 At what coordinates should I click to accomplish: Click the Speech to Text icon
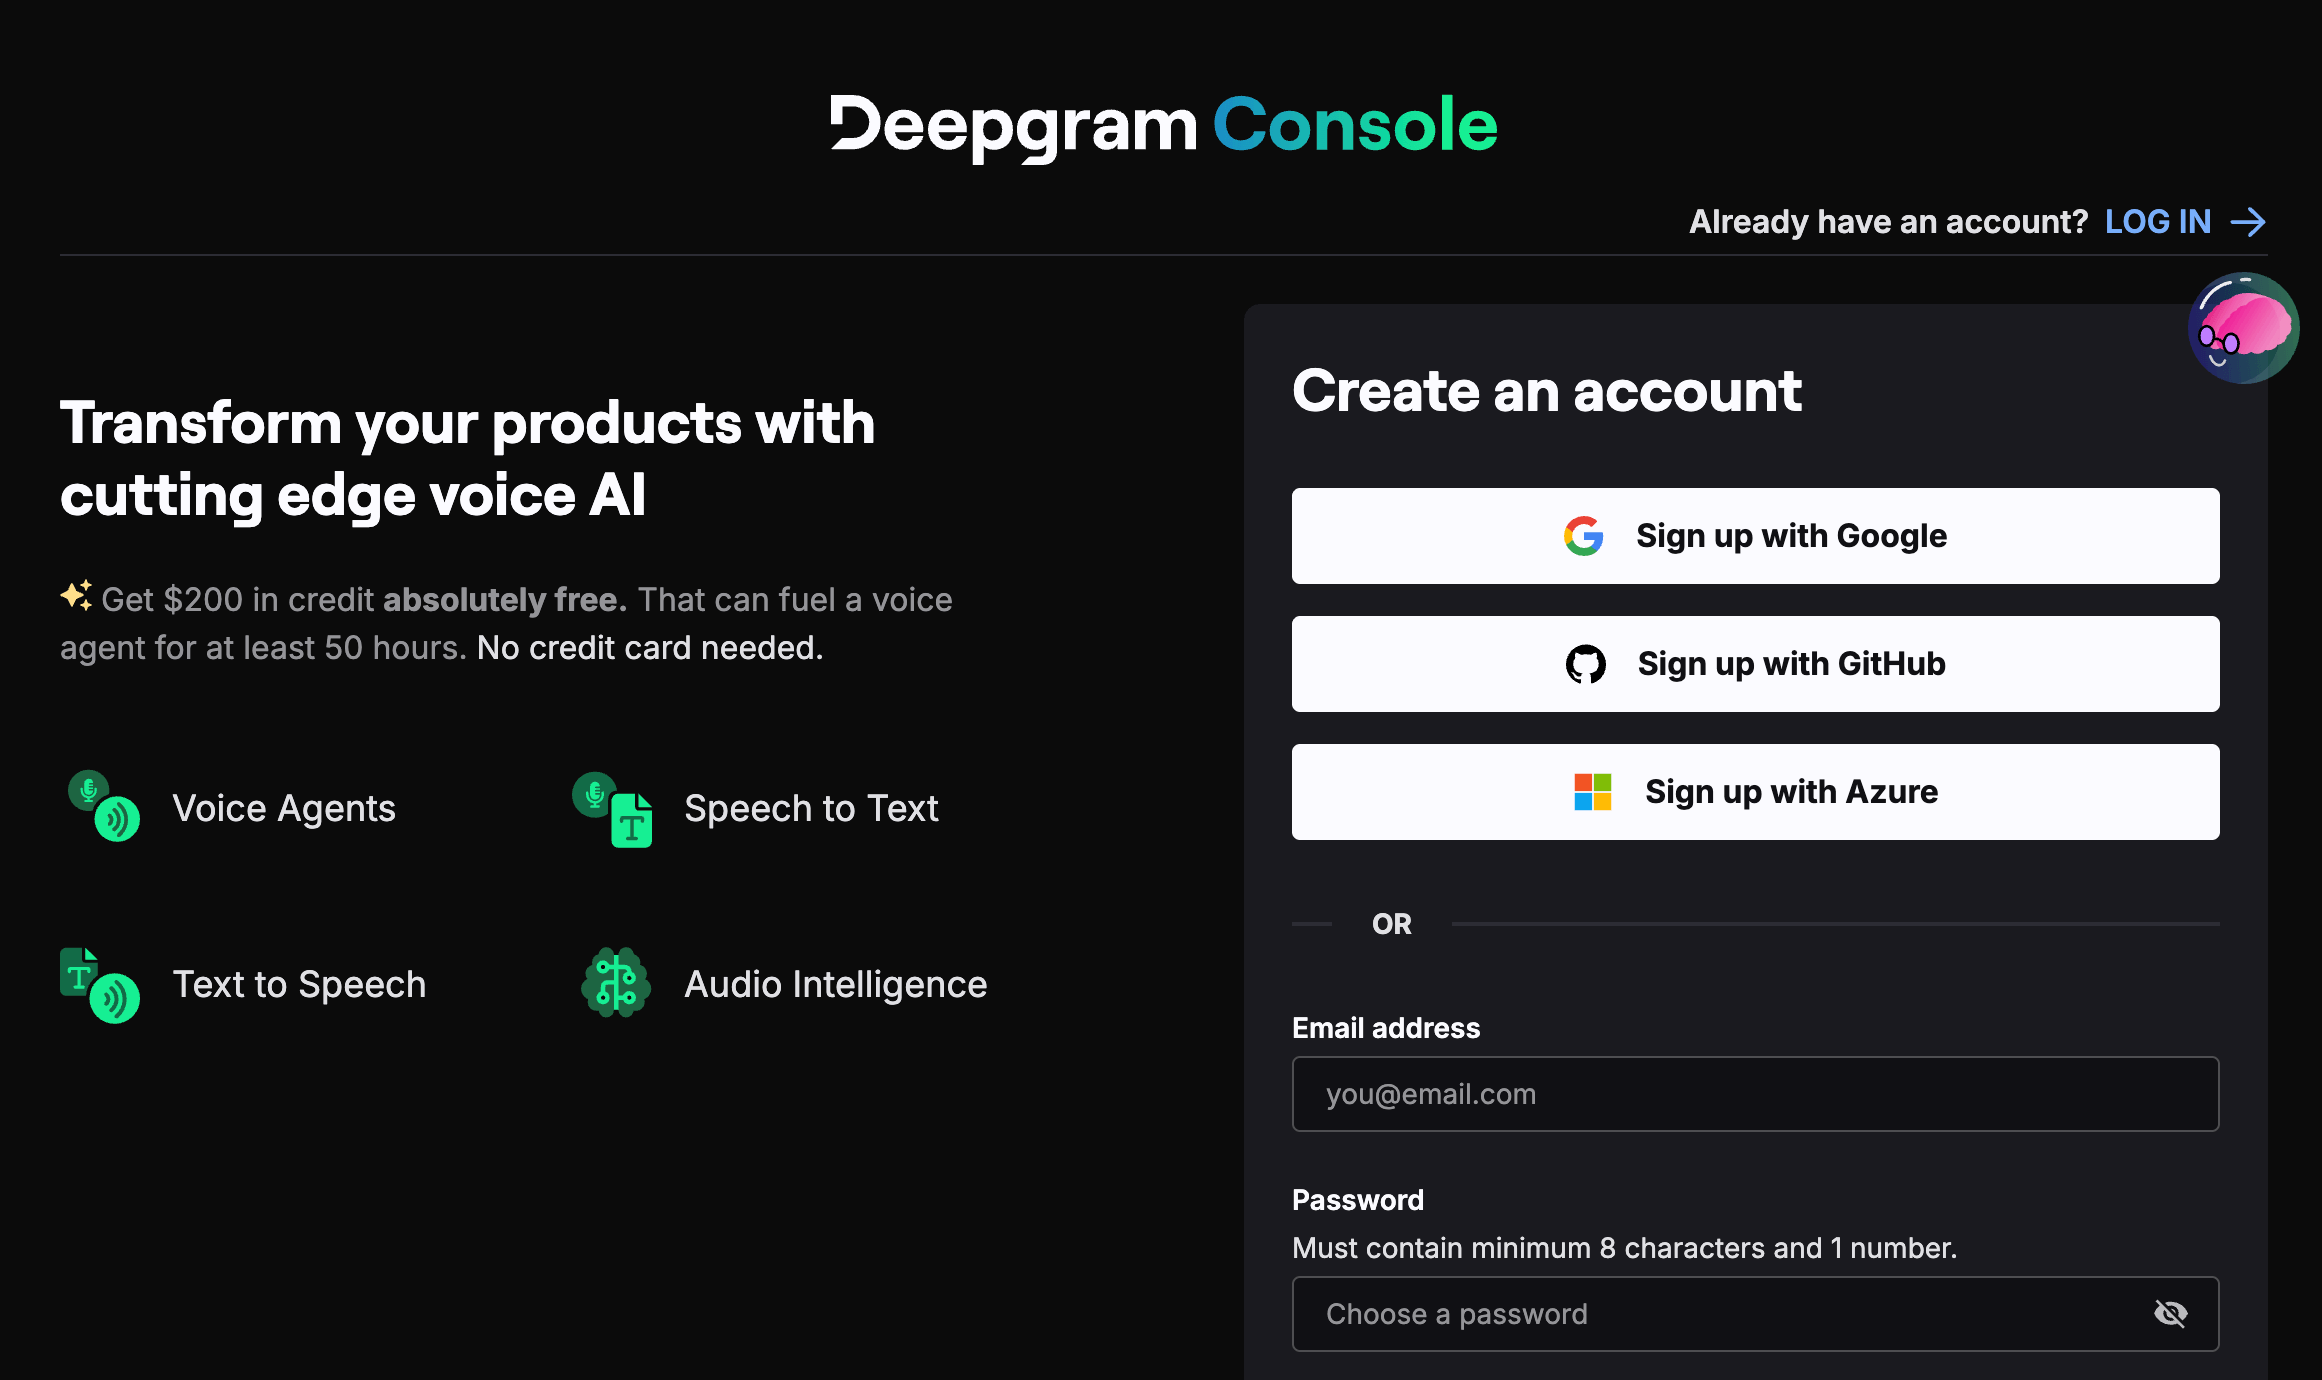pyautogui.click(x=614, y=808)
